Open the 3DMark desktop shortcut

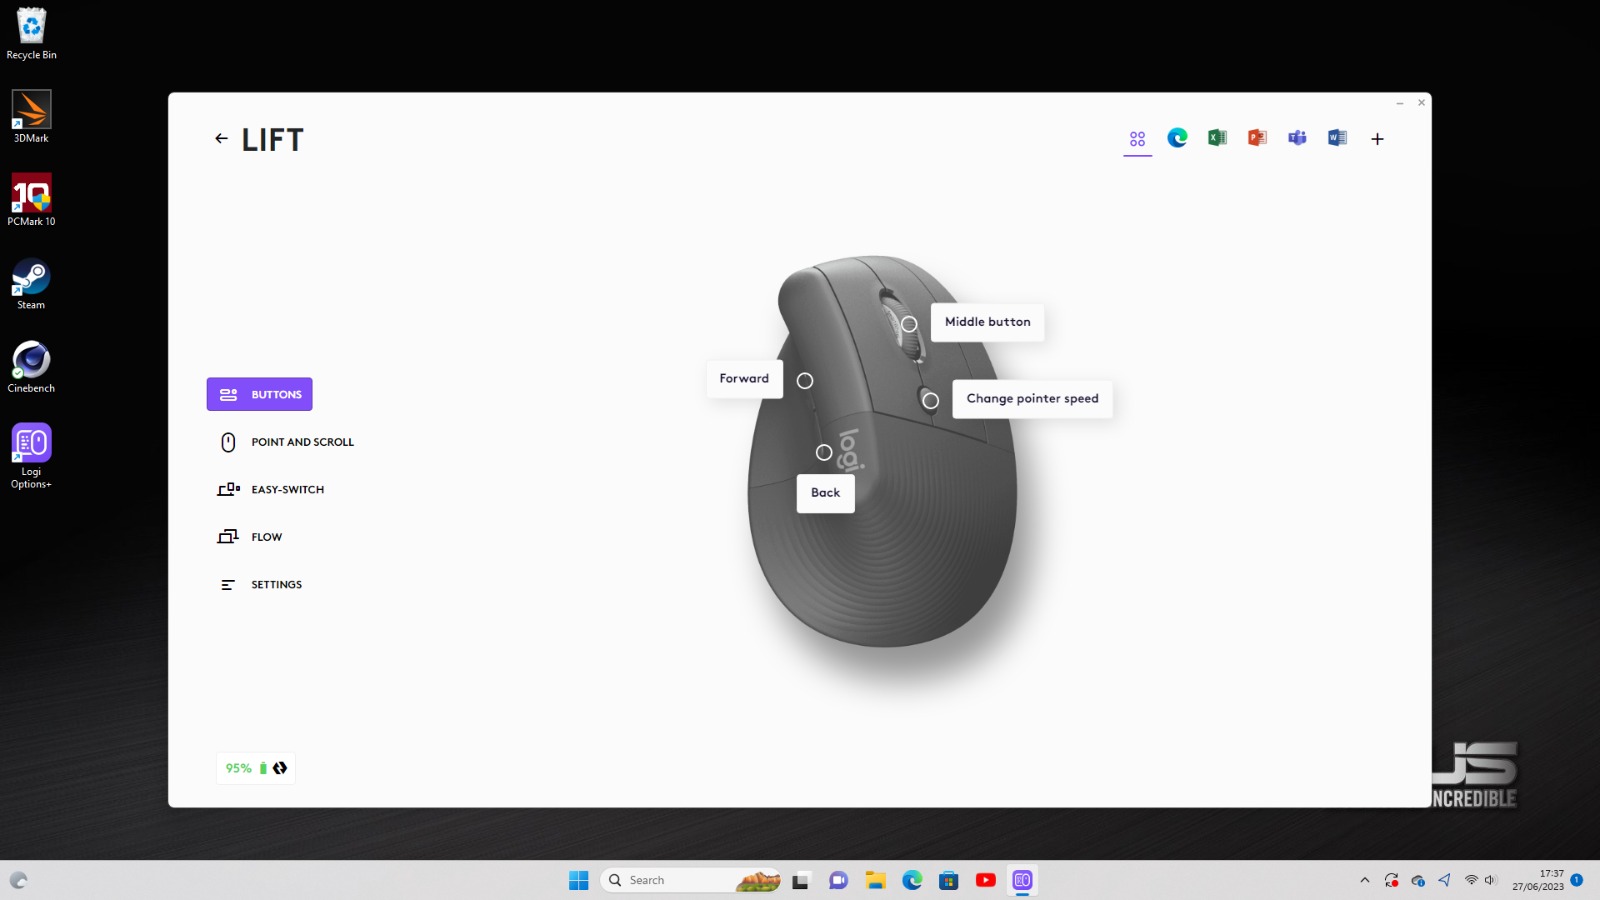[x=31, y=117]
